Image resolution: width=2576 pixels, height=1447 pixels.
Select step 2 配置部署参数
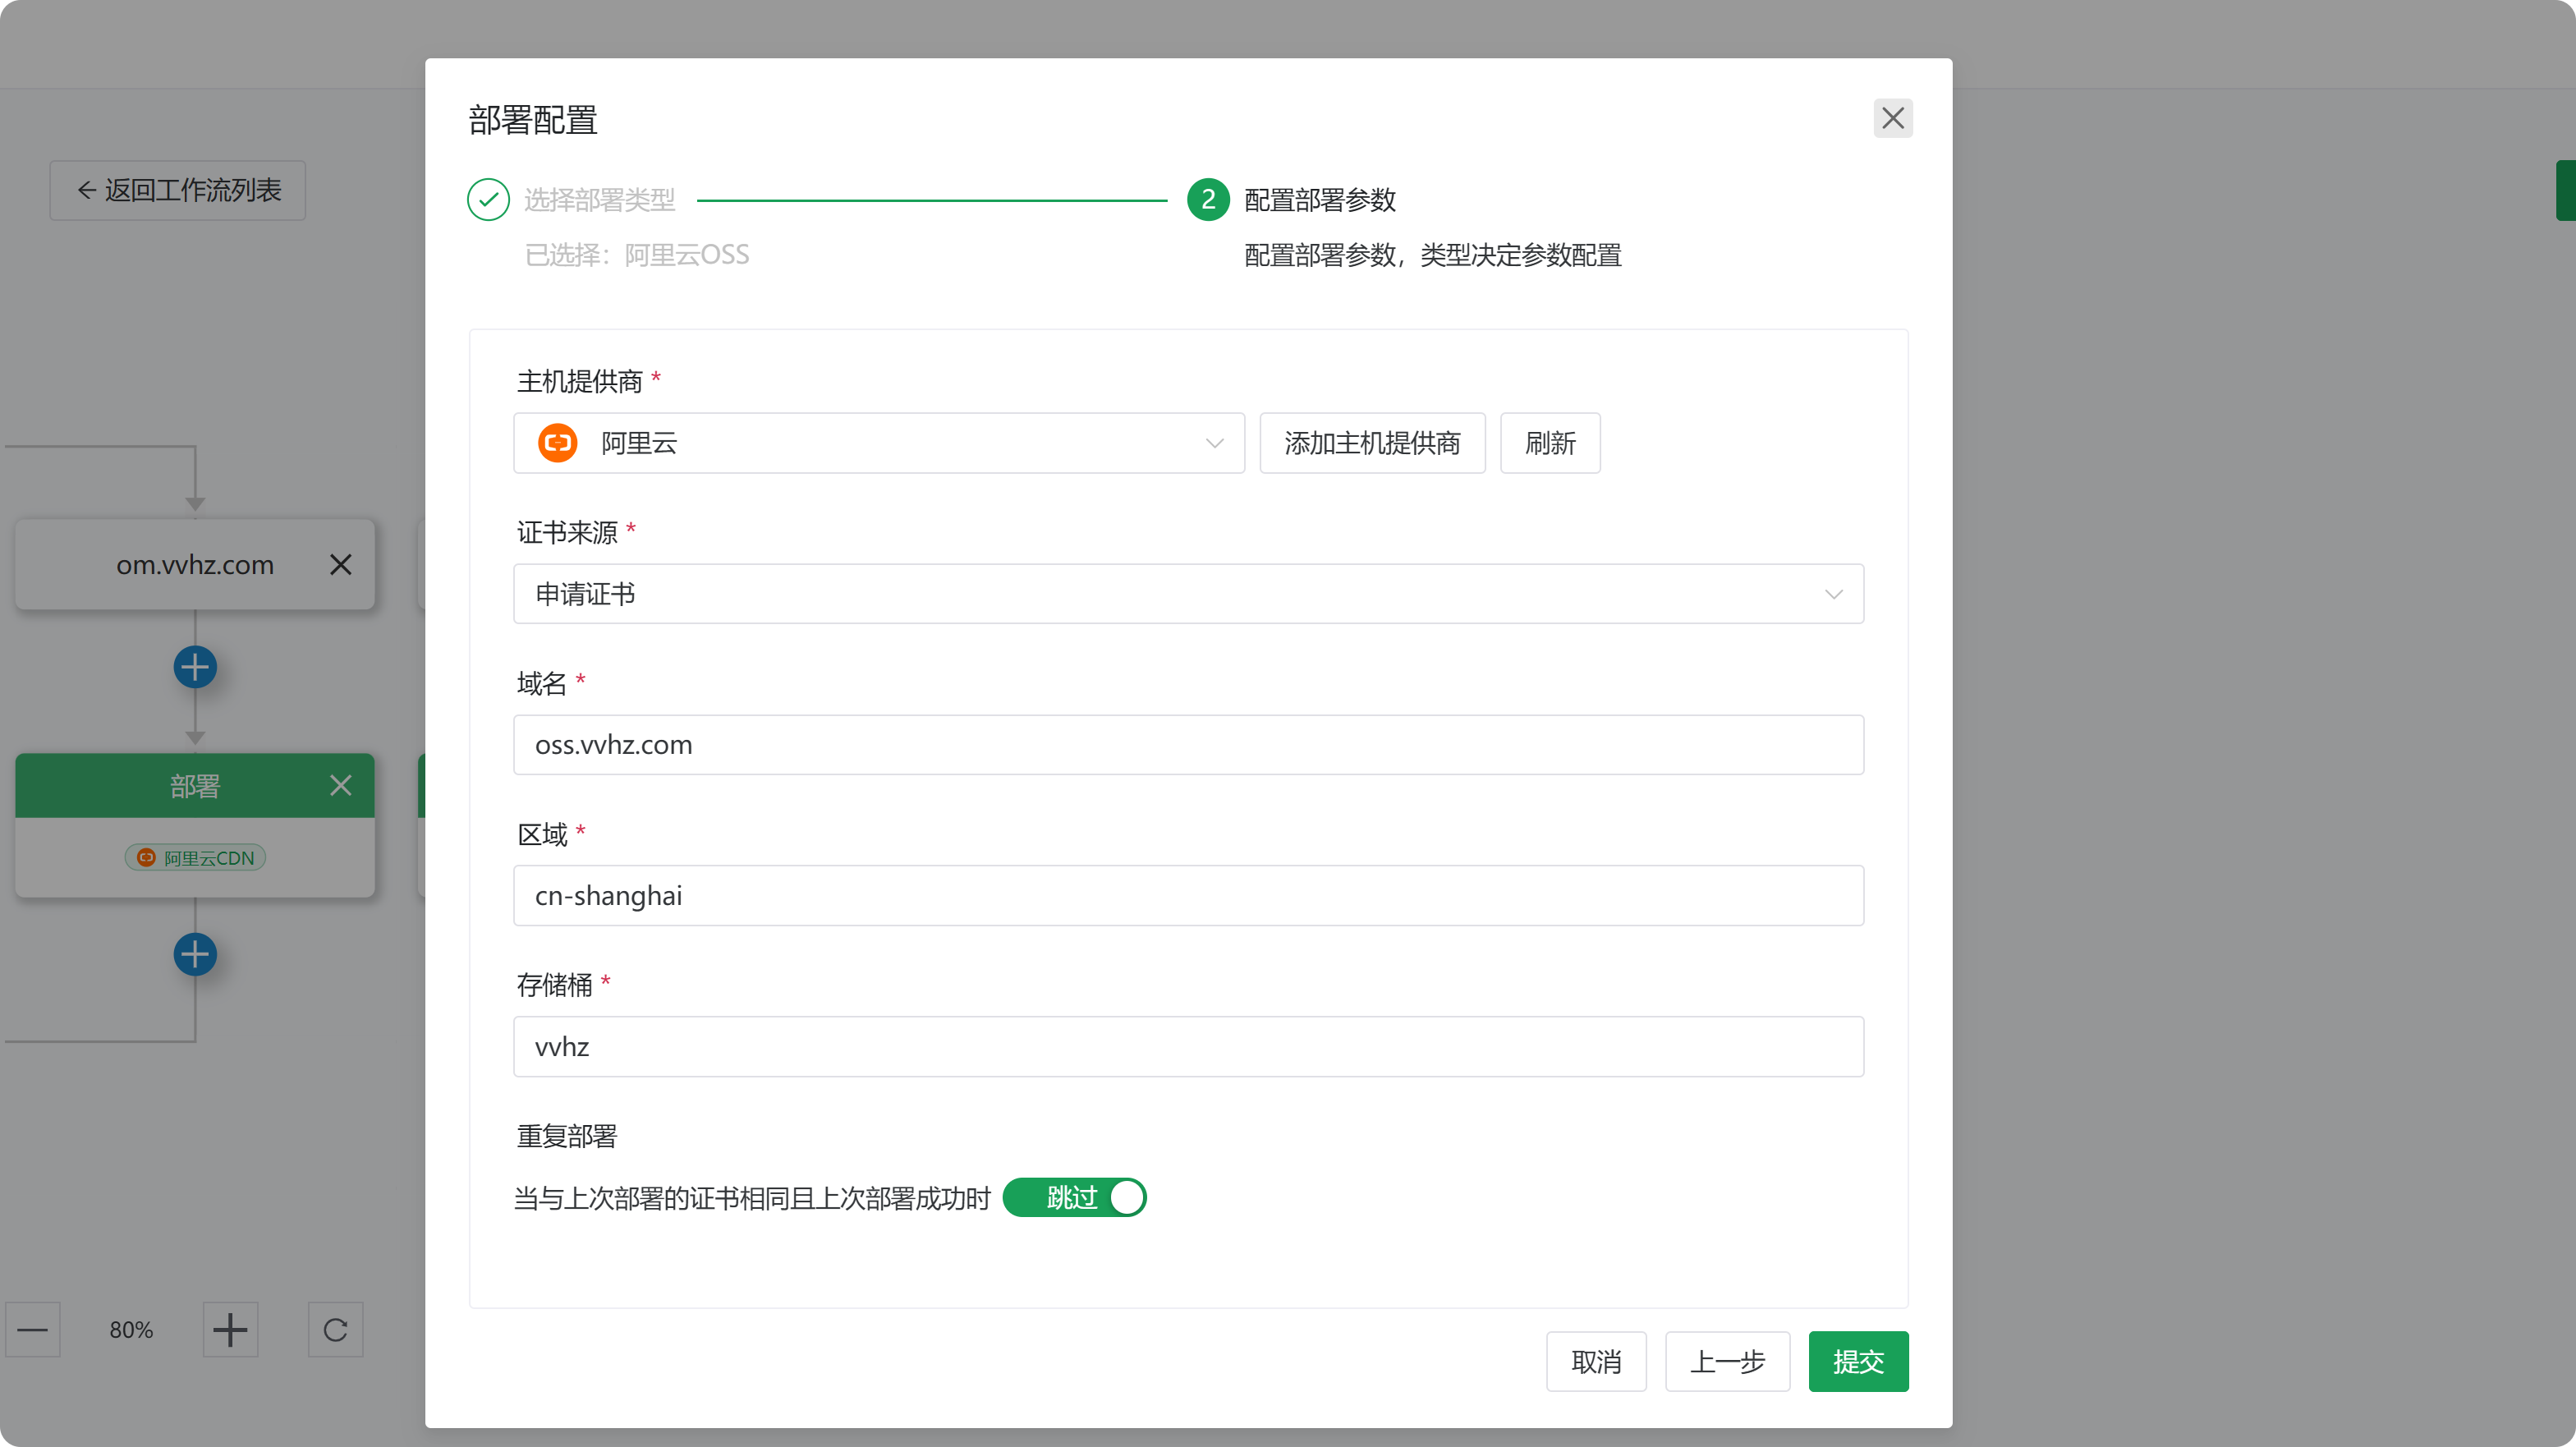click(1319, 200)
